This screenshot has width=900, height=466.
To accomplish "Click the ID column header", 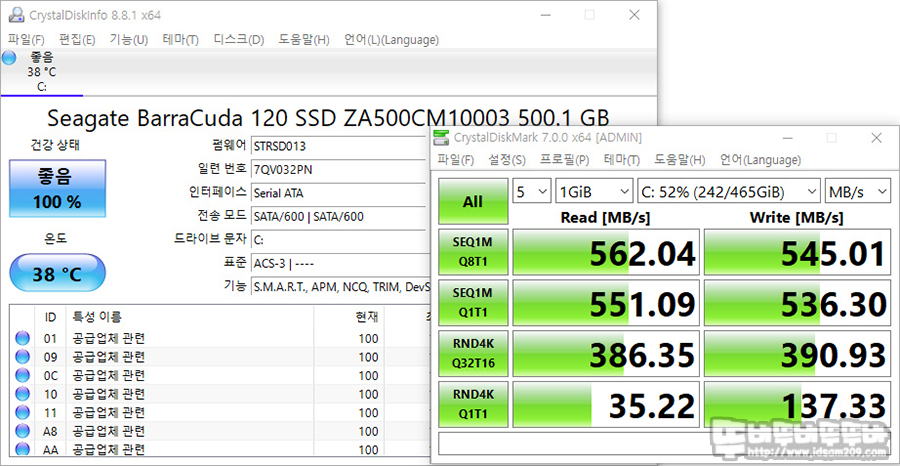I will (x=51, y=317).
